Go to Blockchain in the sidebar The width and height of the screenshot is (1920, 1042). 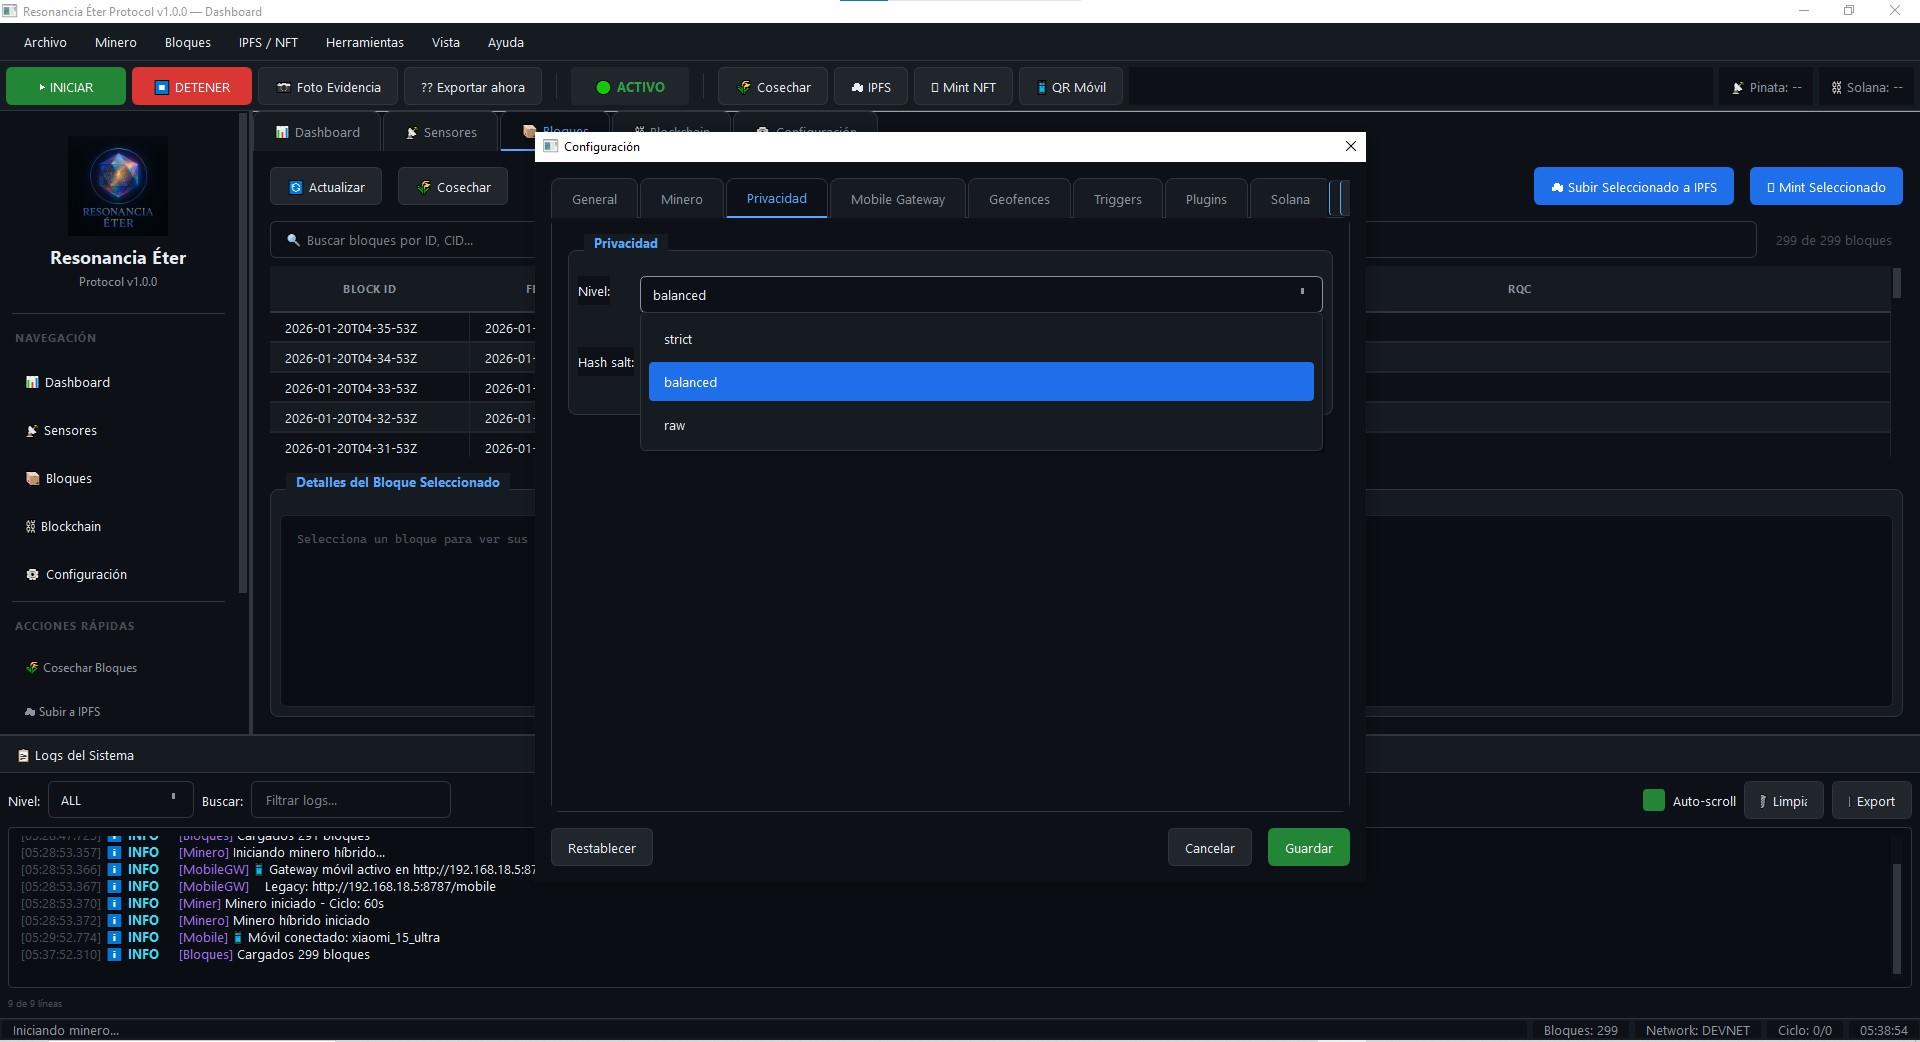pos(70,527)
